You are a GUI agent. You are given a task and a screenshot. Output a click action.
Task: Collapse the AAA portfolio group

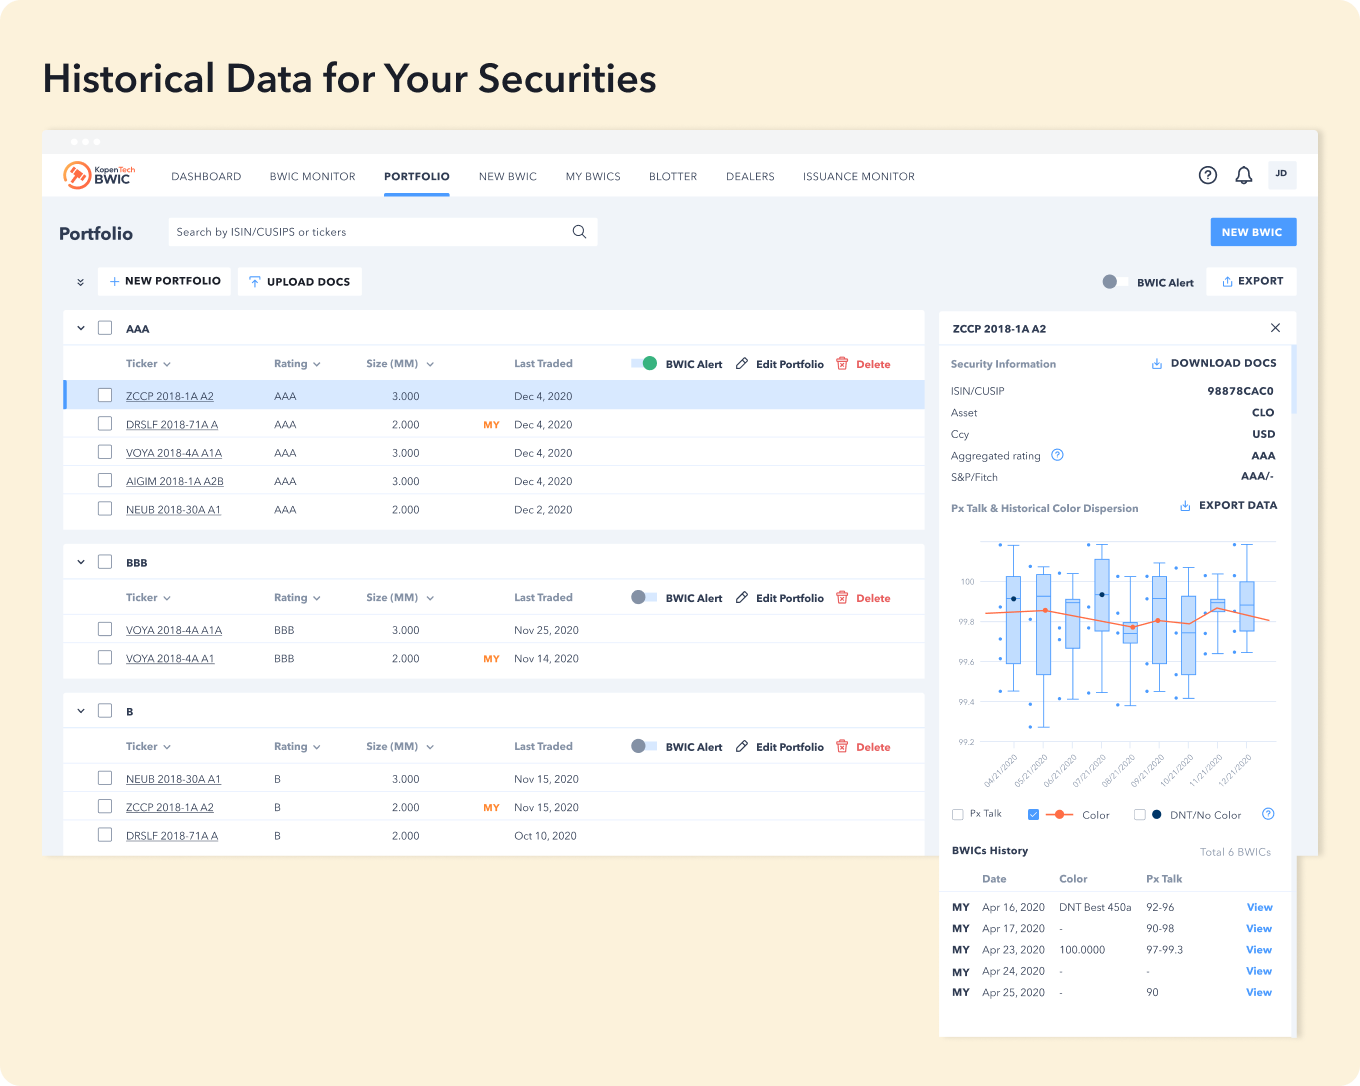click(81, 328)
